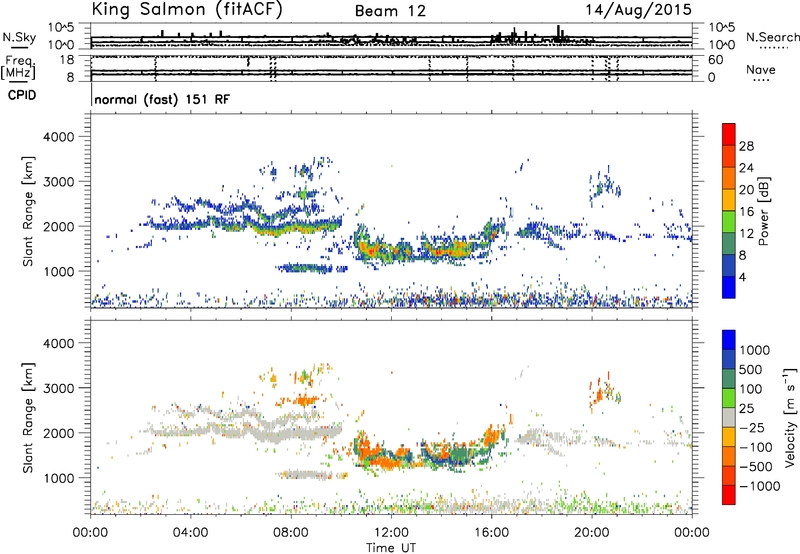The width and height of the screenshot is (800, 554).
Task: Click the 'Power [dB]' colorbar label
Action: [x=763, y=211]
